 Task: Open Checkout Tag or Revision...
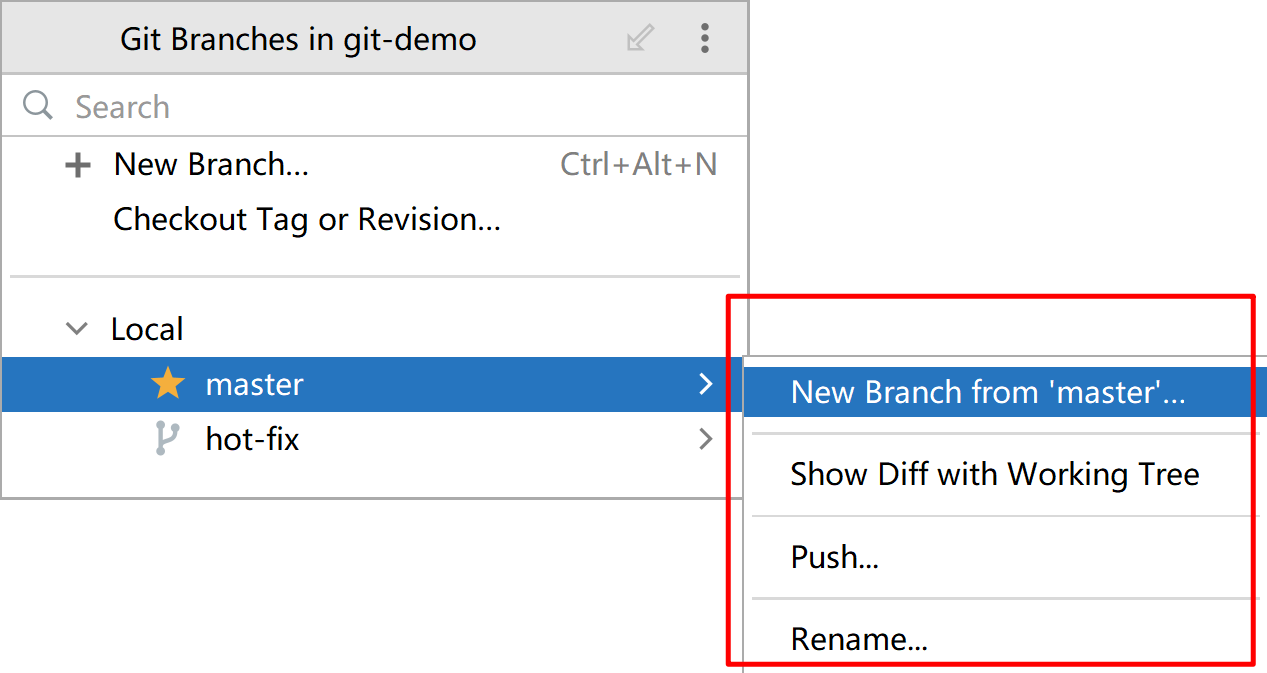coord(307,219)
